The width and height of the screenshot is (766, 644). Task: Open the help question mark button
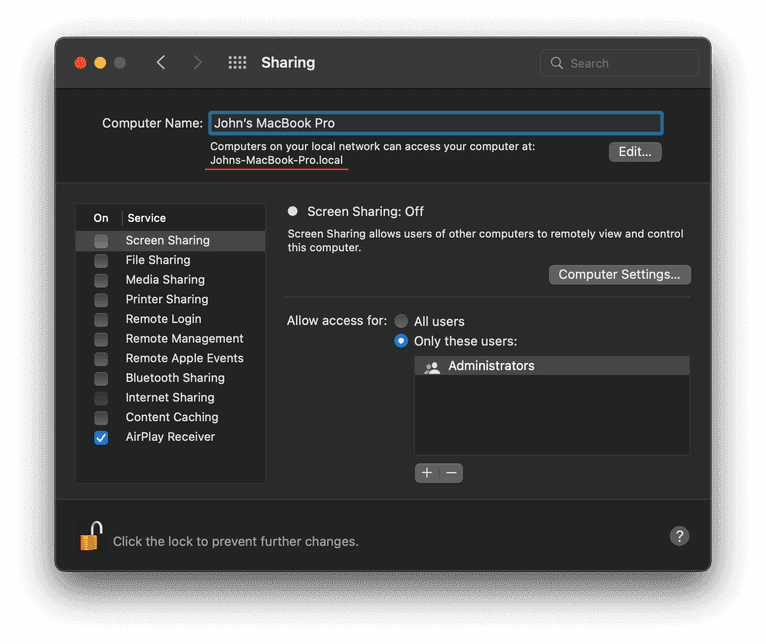click(x=679, y=536)
